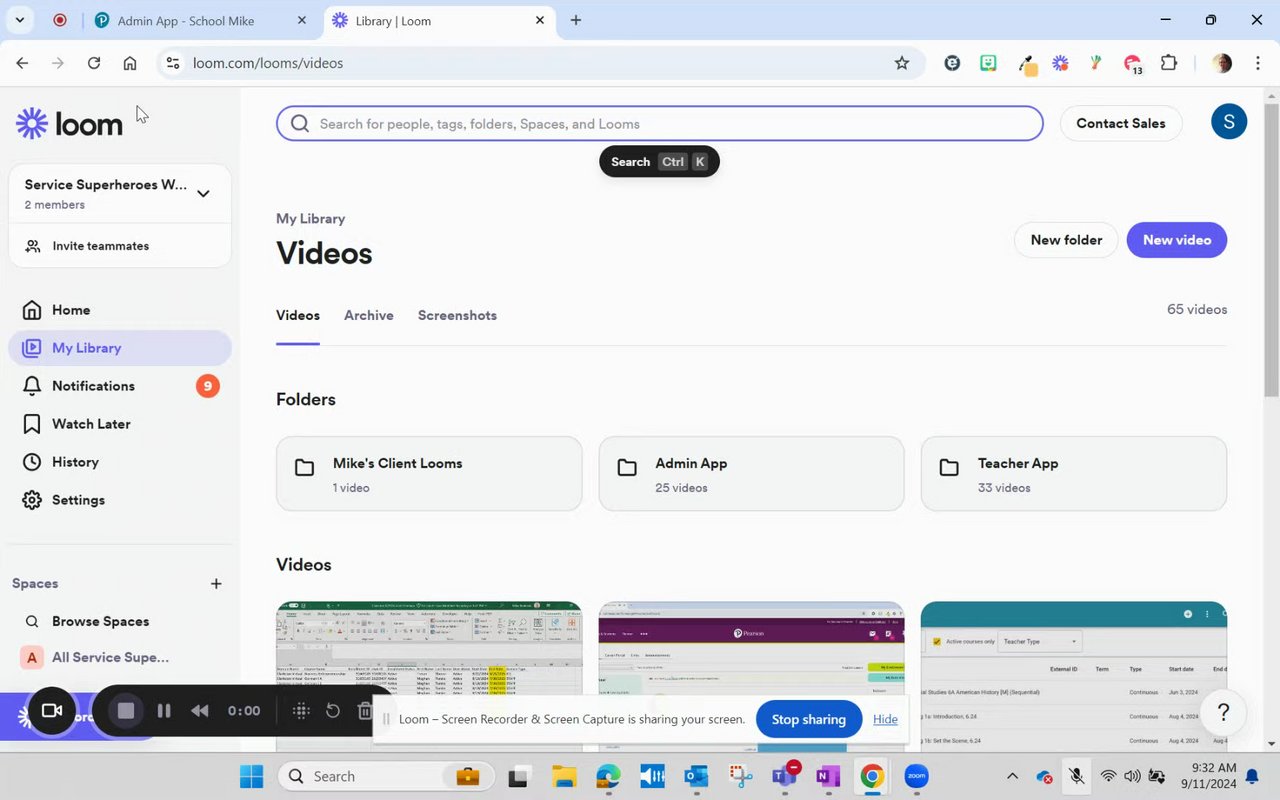The width and height of the screenshot is (1280, 800).
Task: Toggle the microphone mute tray icon
Action: [1077, 776]
